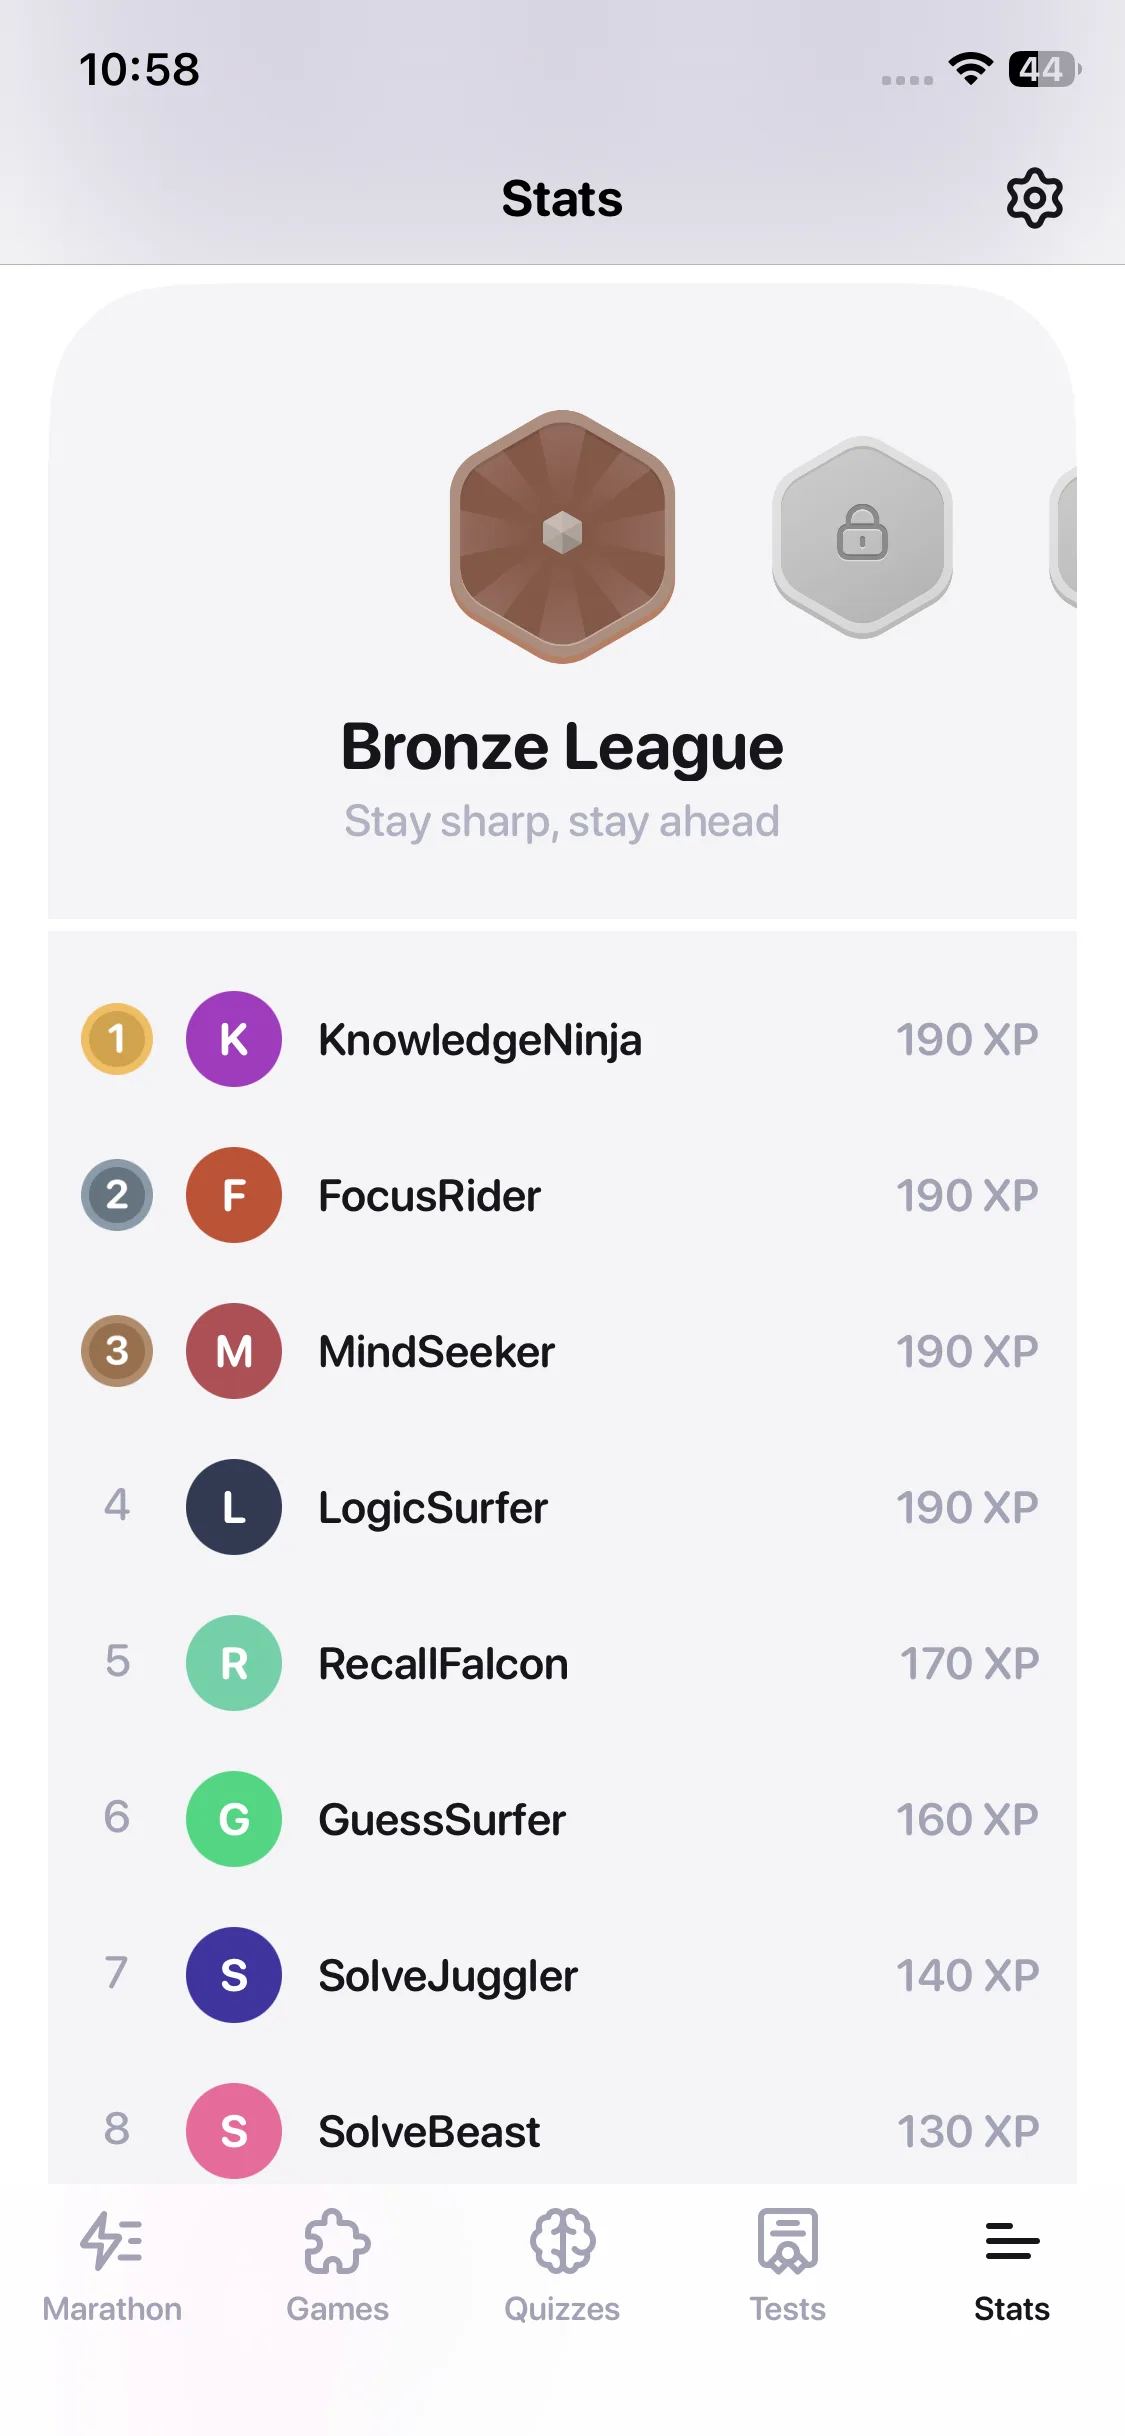The image size is (1125, 2436).
Task: Select the Stats tab
Action: 1012,2266
